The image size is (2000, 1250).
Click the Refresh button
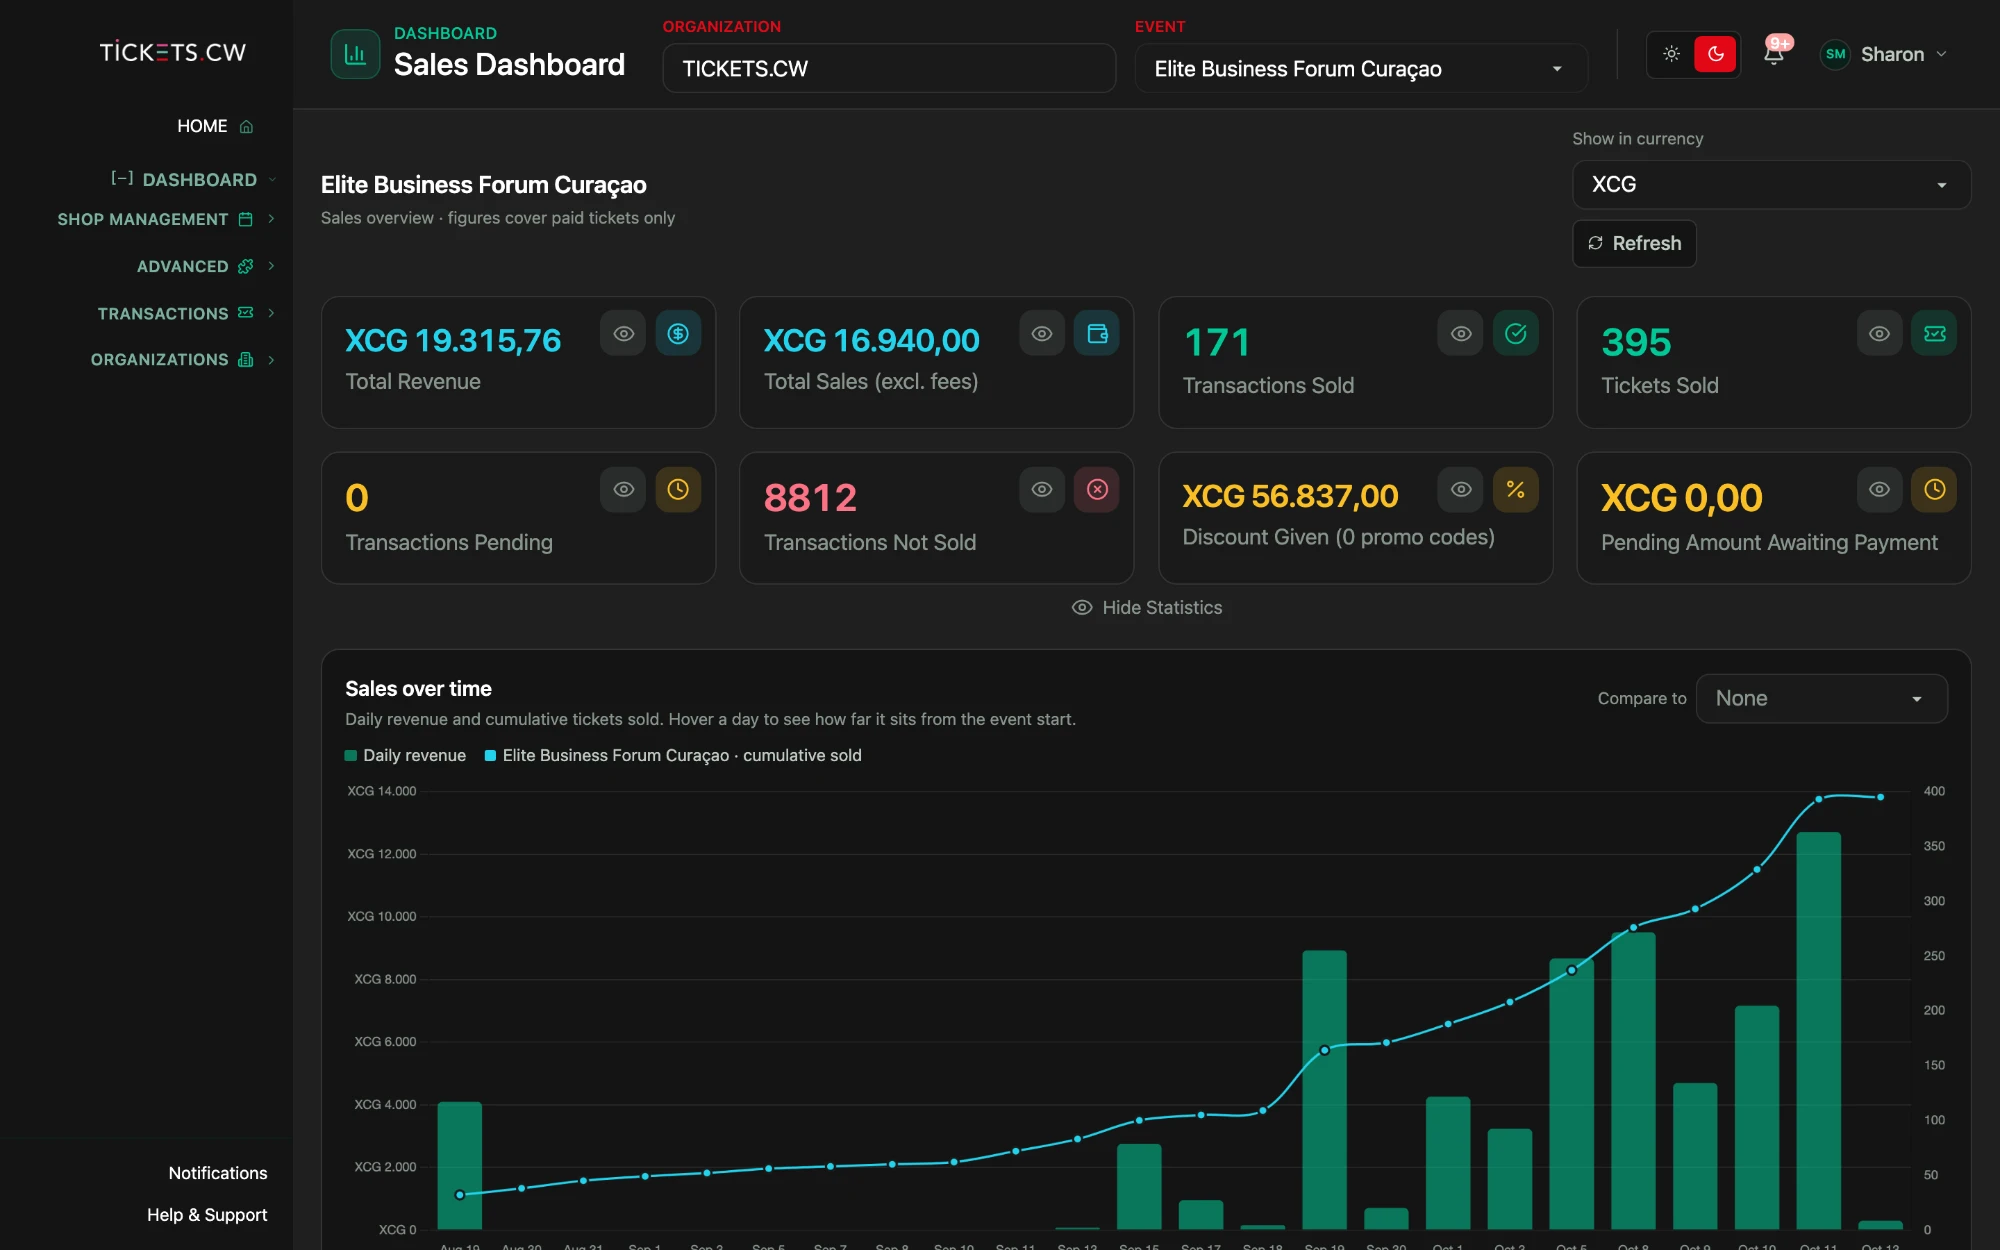[x=1634, y=243]
